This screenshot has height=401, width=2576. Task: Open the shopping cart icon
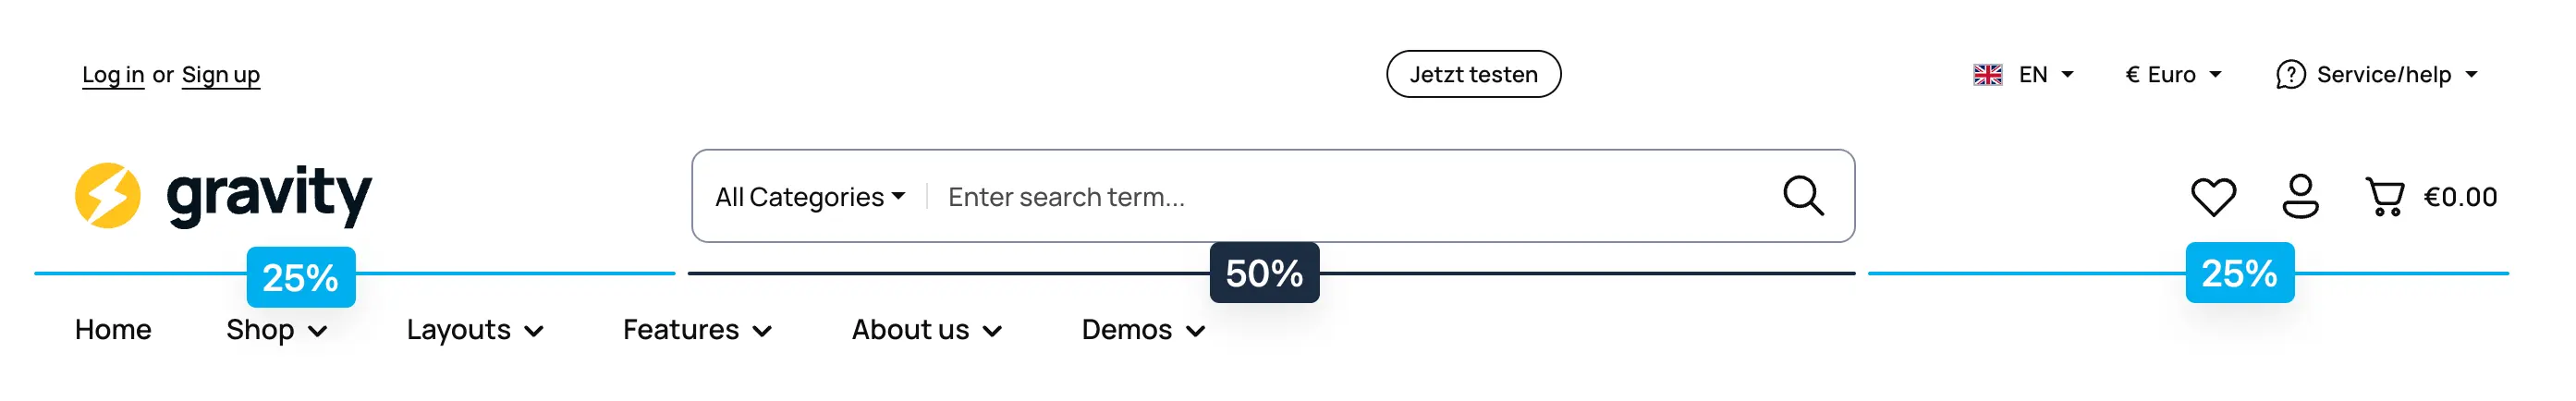pos(2385,196)
